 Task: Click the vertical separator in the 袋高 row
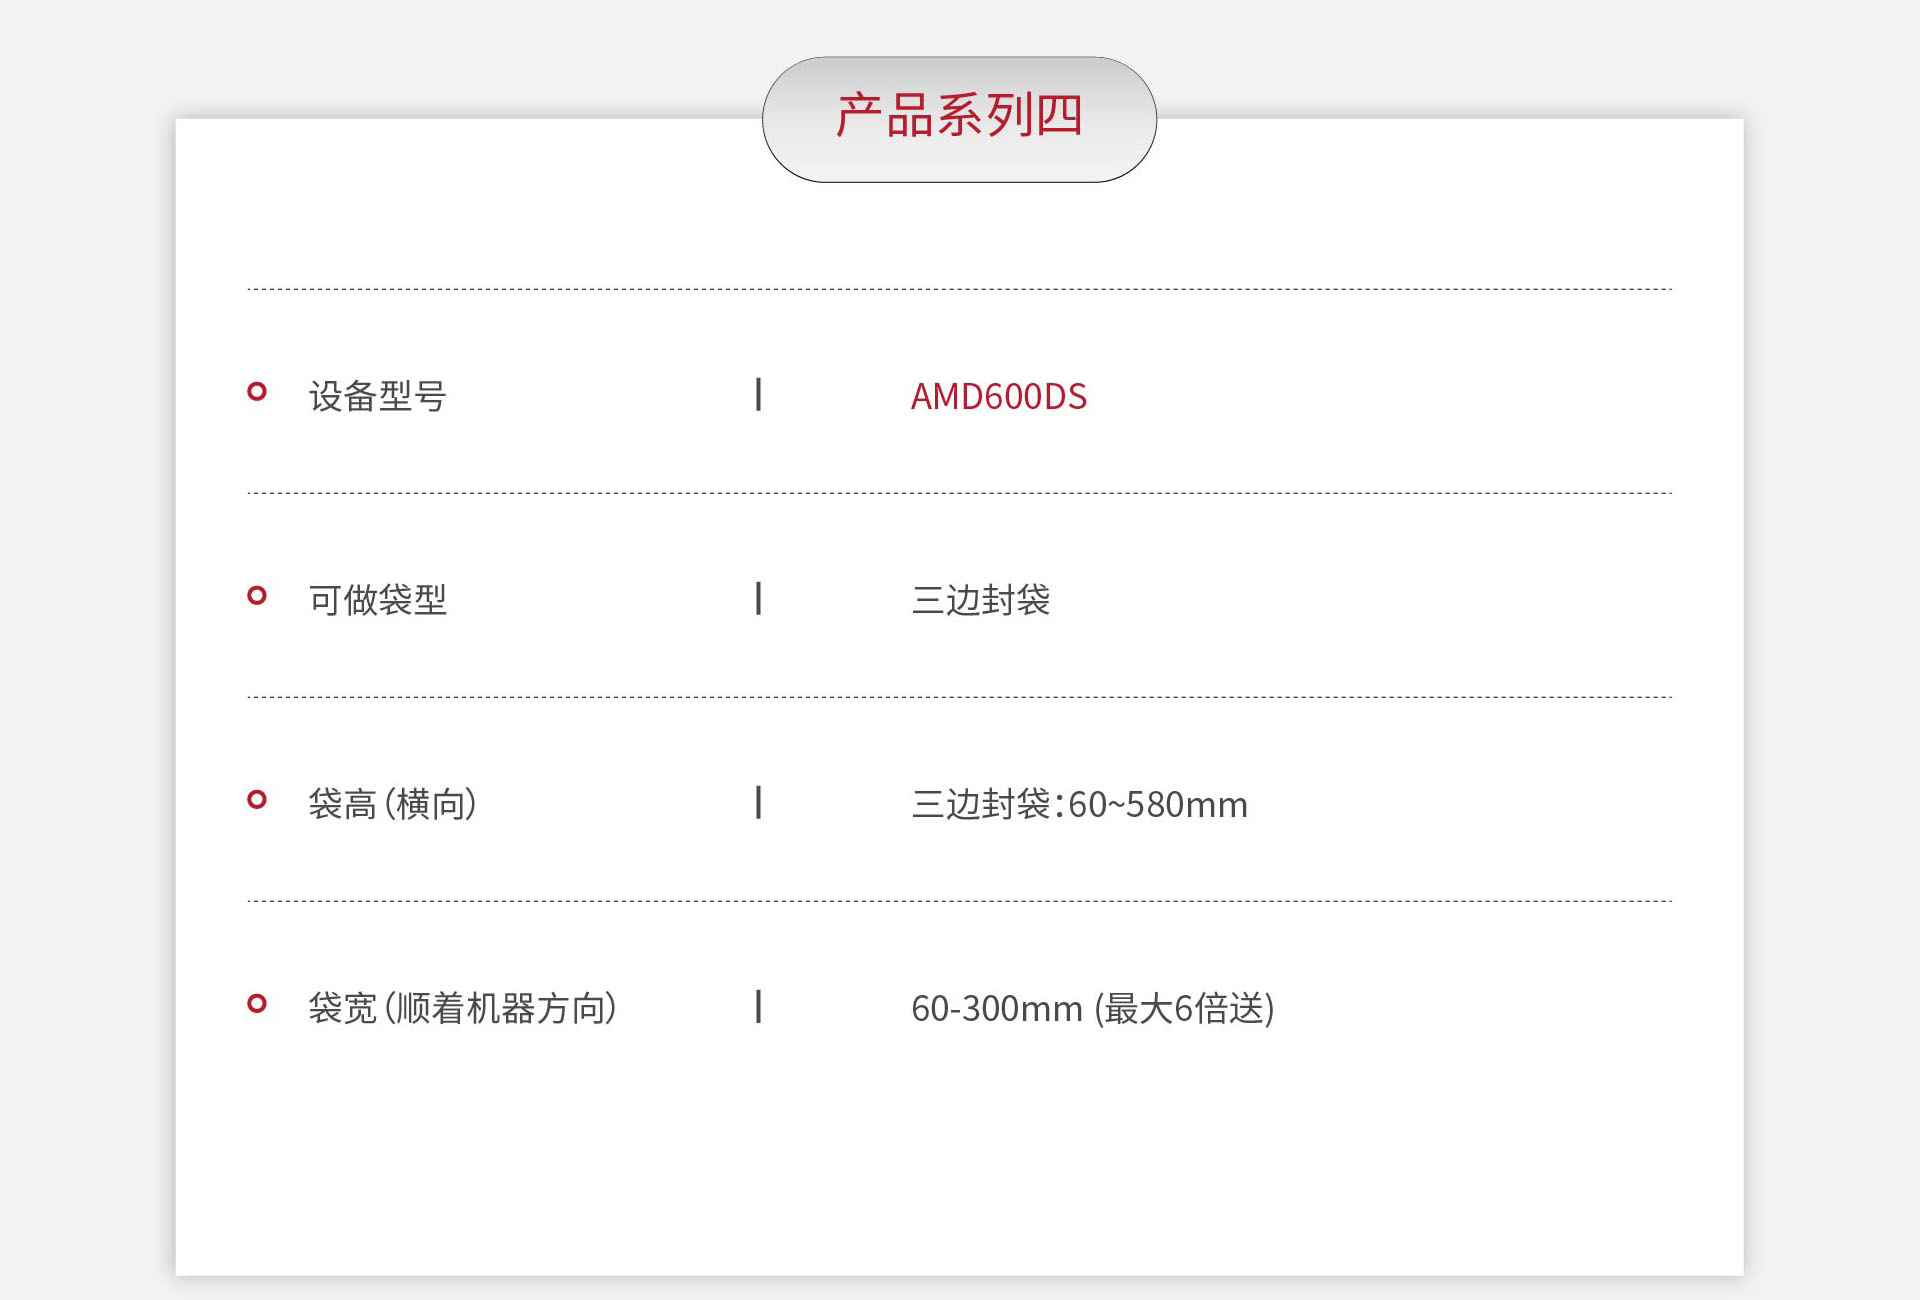758,803
